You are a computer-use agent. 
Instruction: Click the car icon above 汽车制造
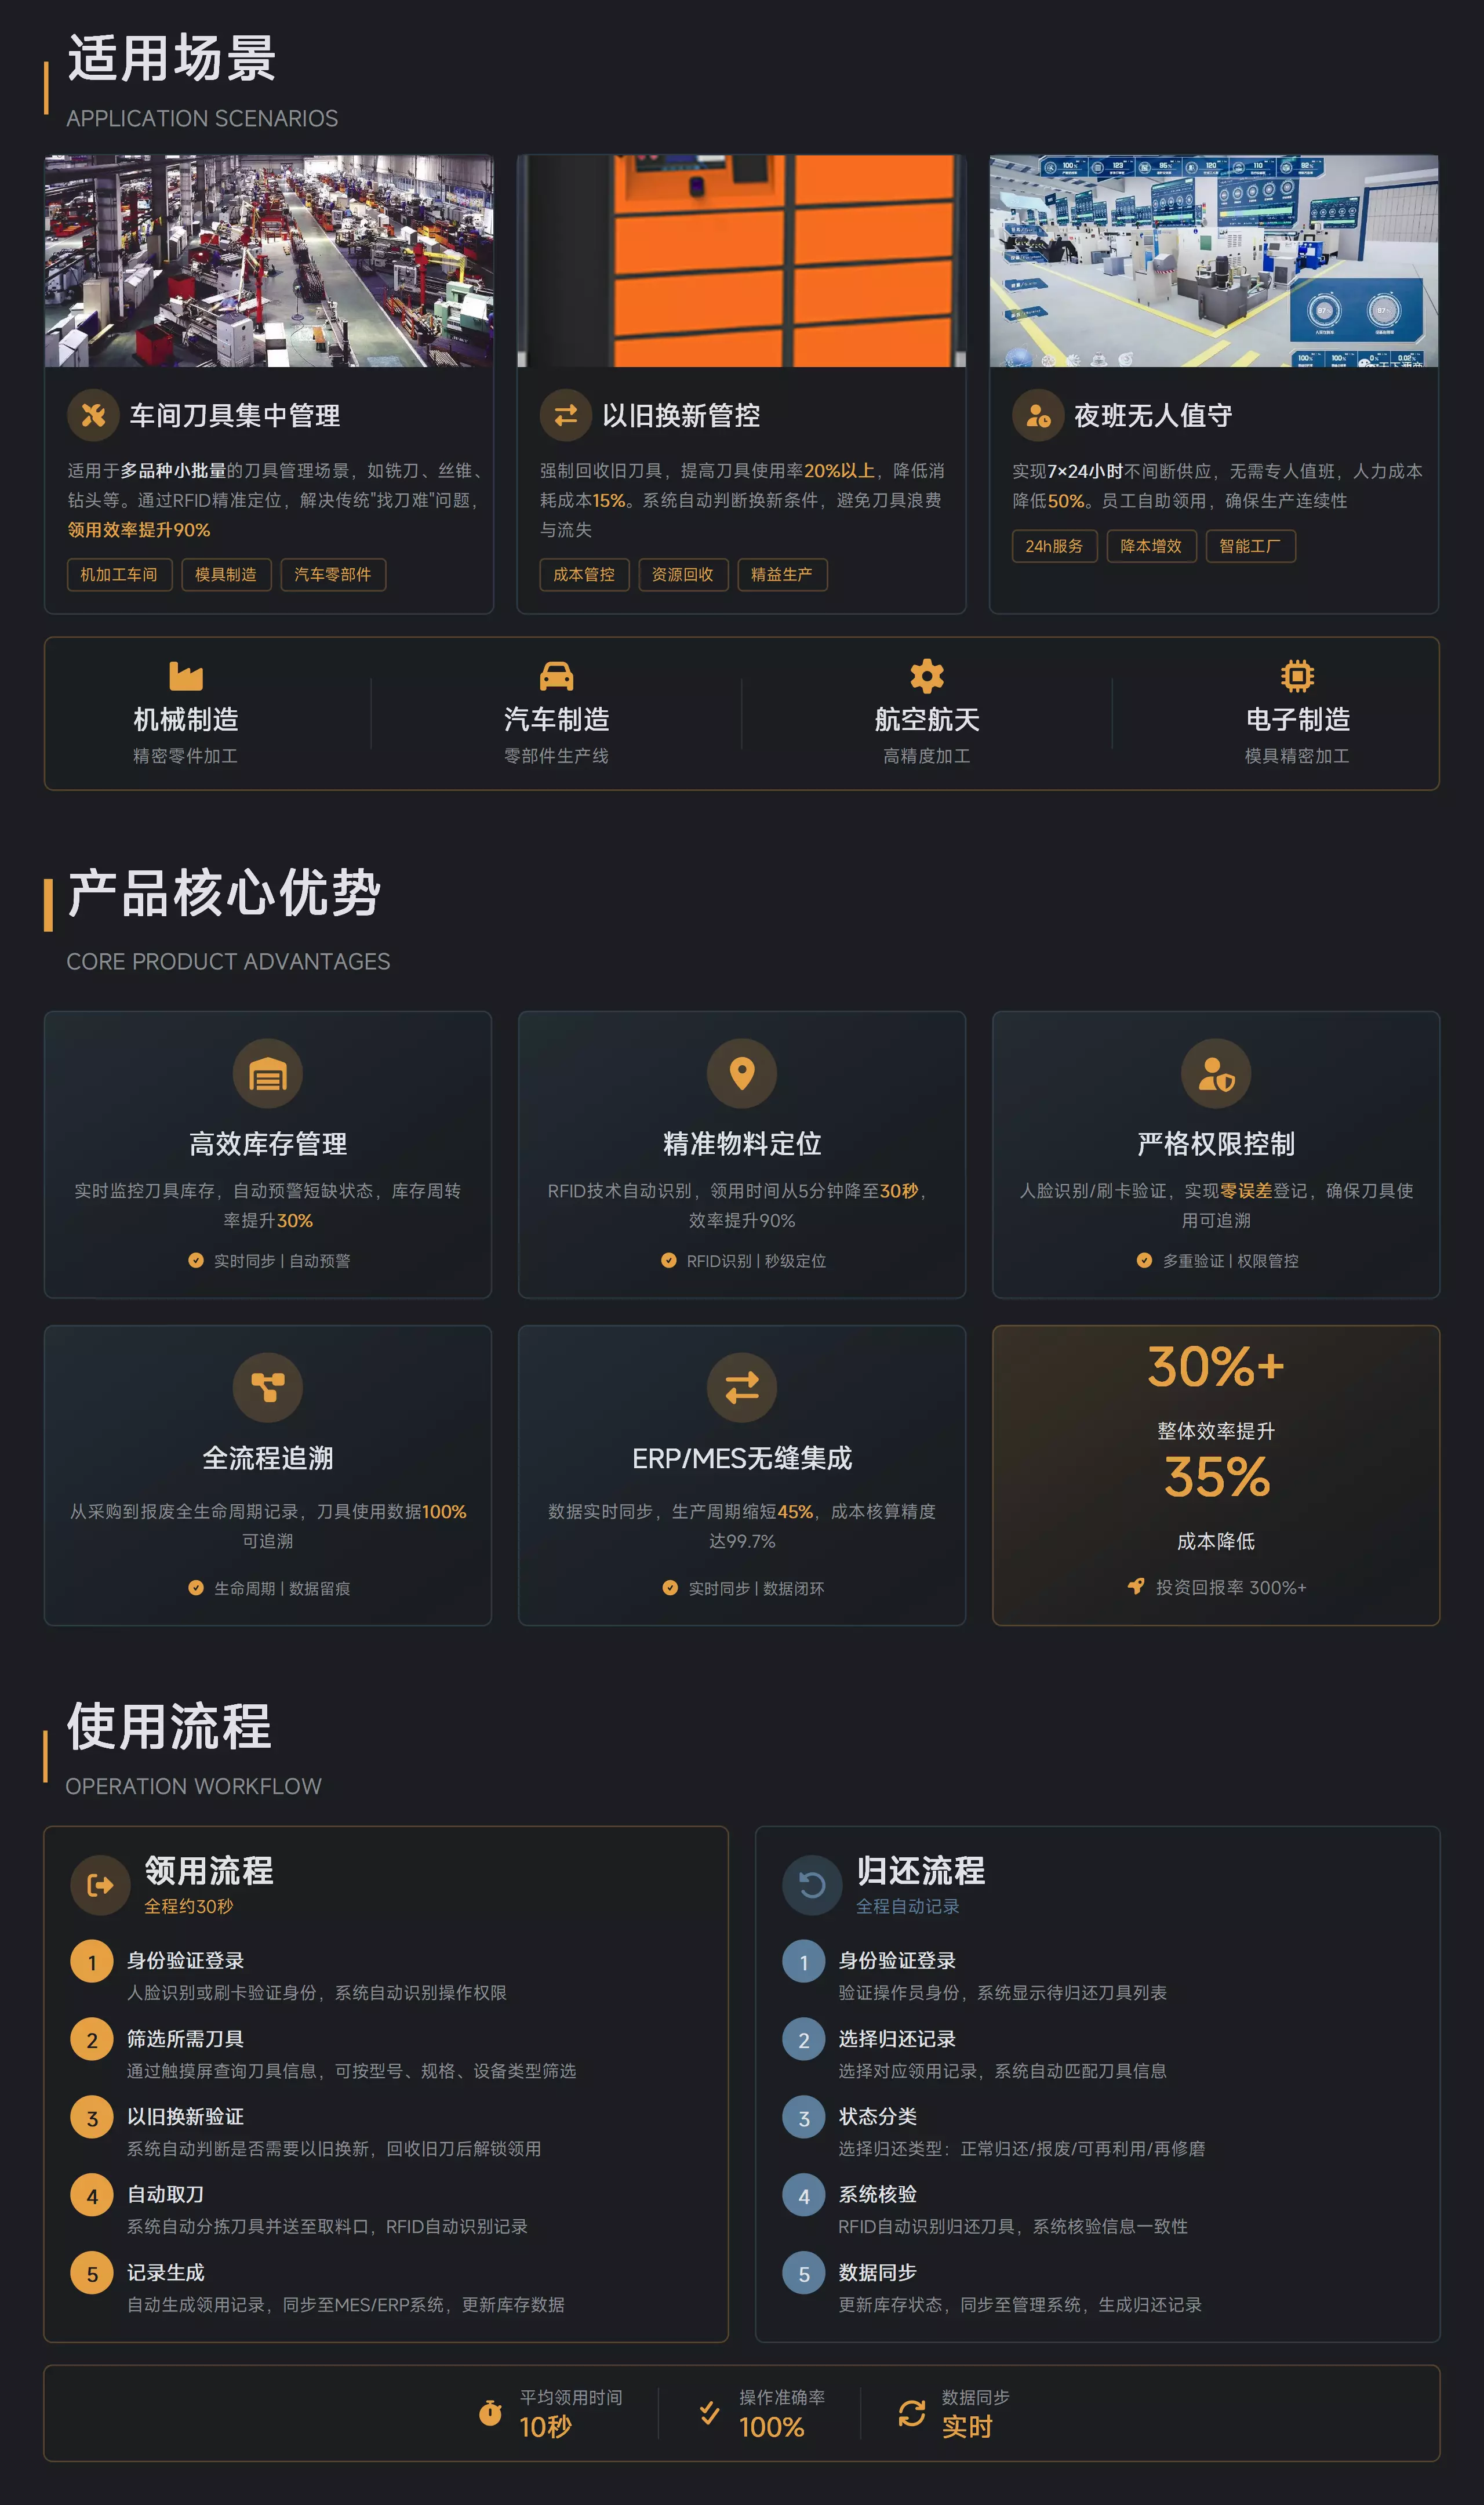click(x=556, y=676)
